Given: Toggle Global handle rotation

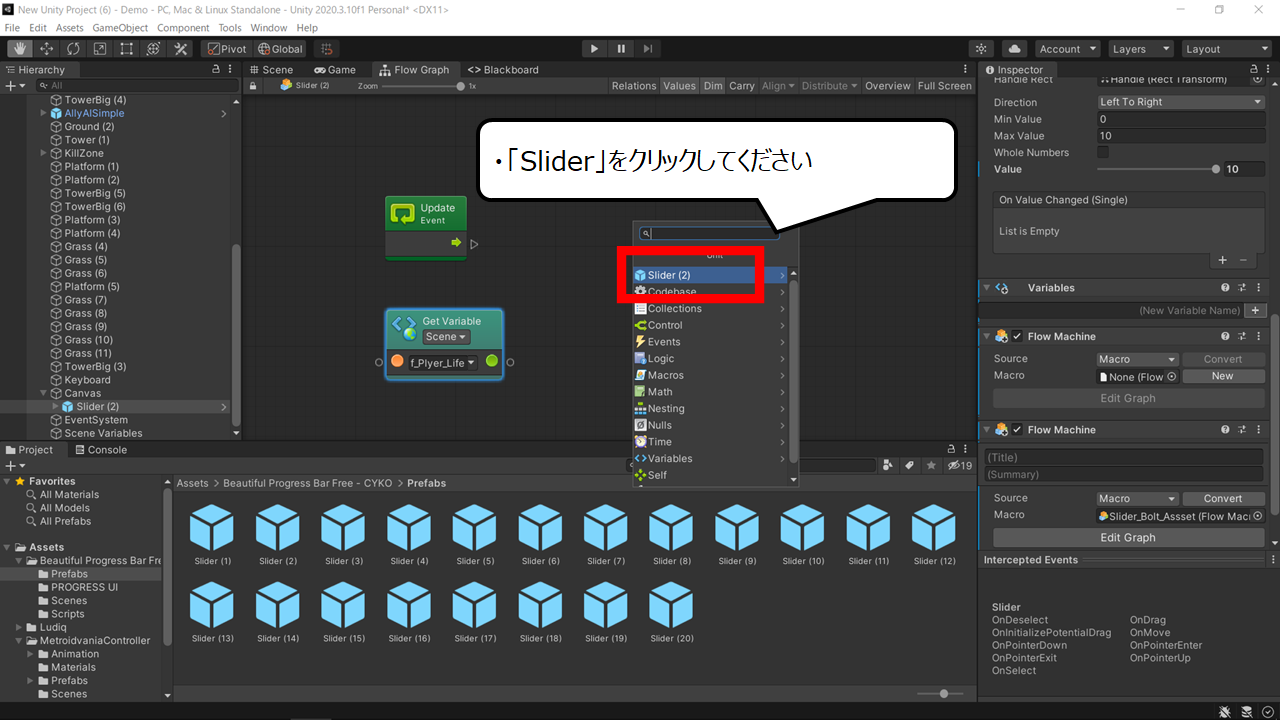Looking at the screenshot, I should click(x=280, y=49).
